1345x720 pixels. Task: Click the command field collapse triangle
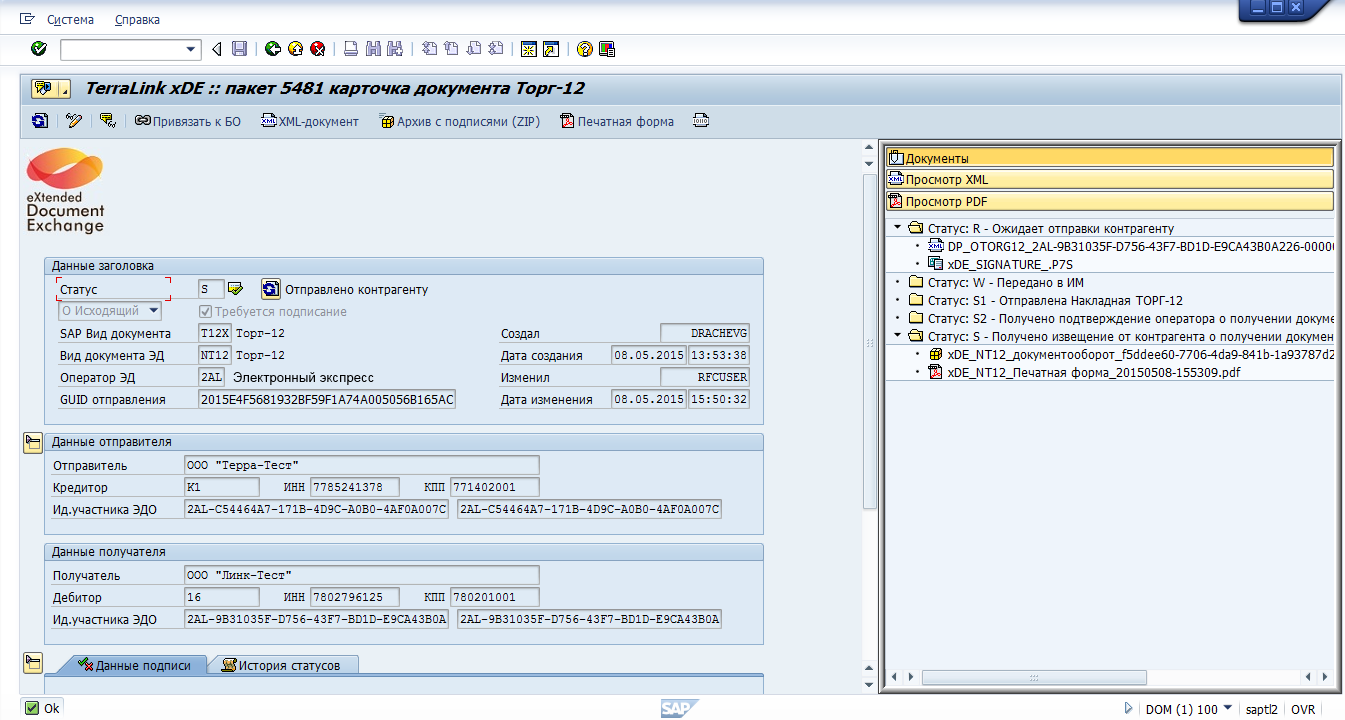pos(216,49)
